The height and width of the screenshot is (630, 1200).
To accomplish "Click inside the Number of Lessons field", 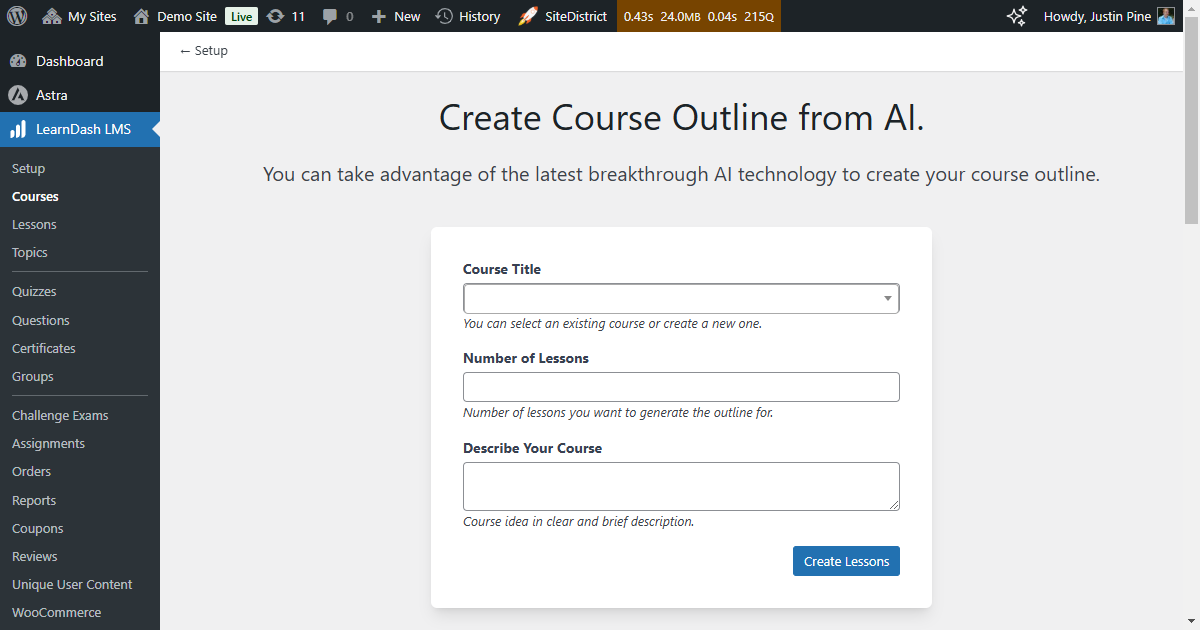I will point(681,387).
